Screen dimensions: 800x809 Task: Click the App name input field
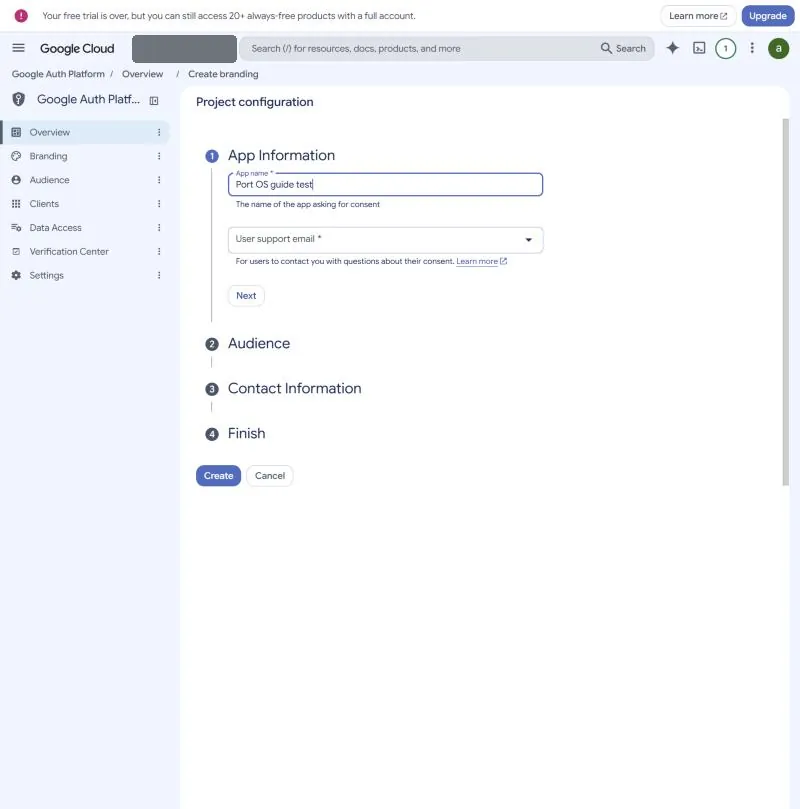coord(385,185)
